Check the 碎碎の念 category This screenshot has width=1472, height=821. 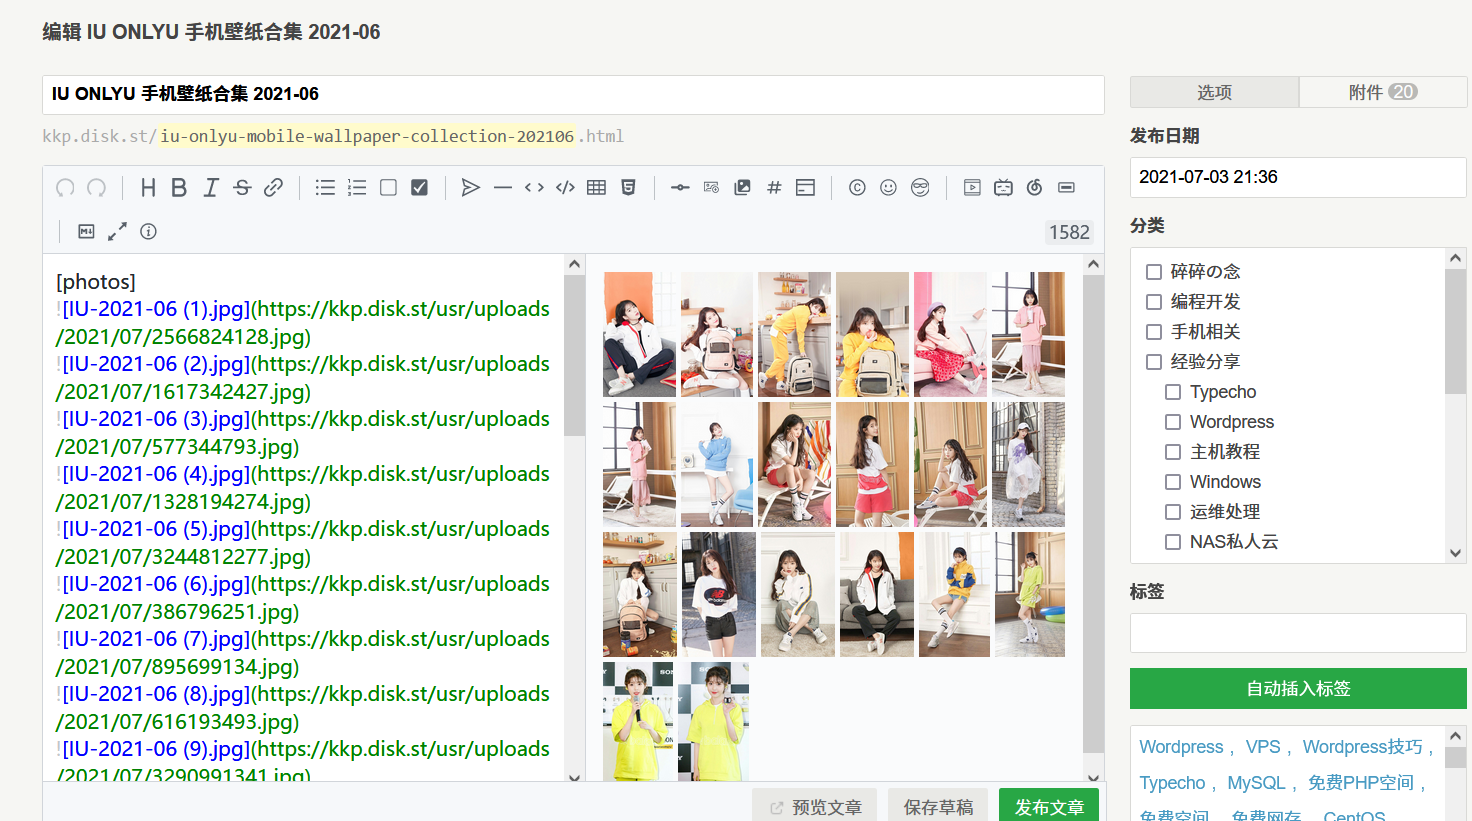[1154, 272]
